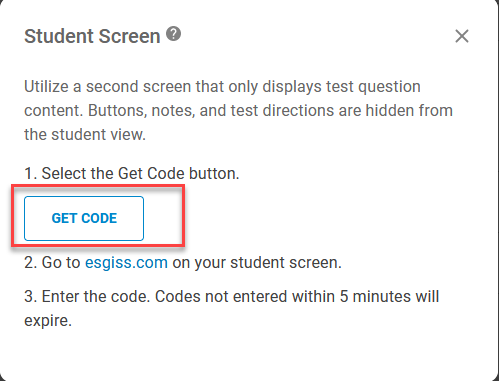Click step 1 'Select the Get Code button' text

132,173
